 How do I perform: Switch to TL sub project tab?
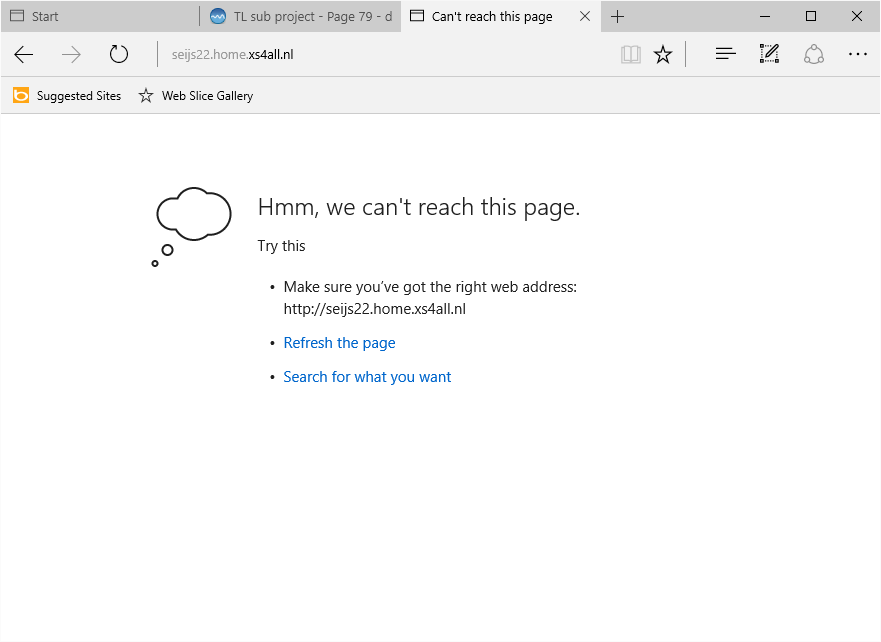point(301,16)
